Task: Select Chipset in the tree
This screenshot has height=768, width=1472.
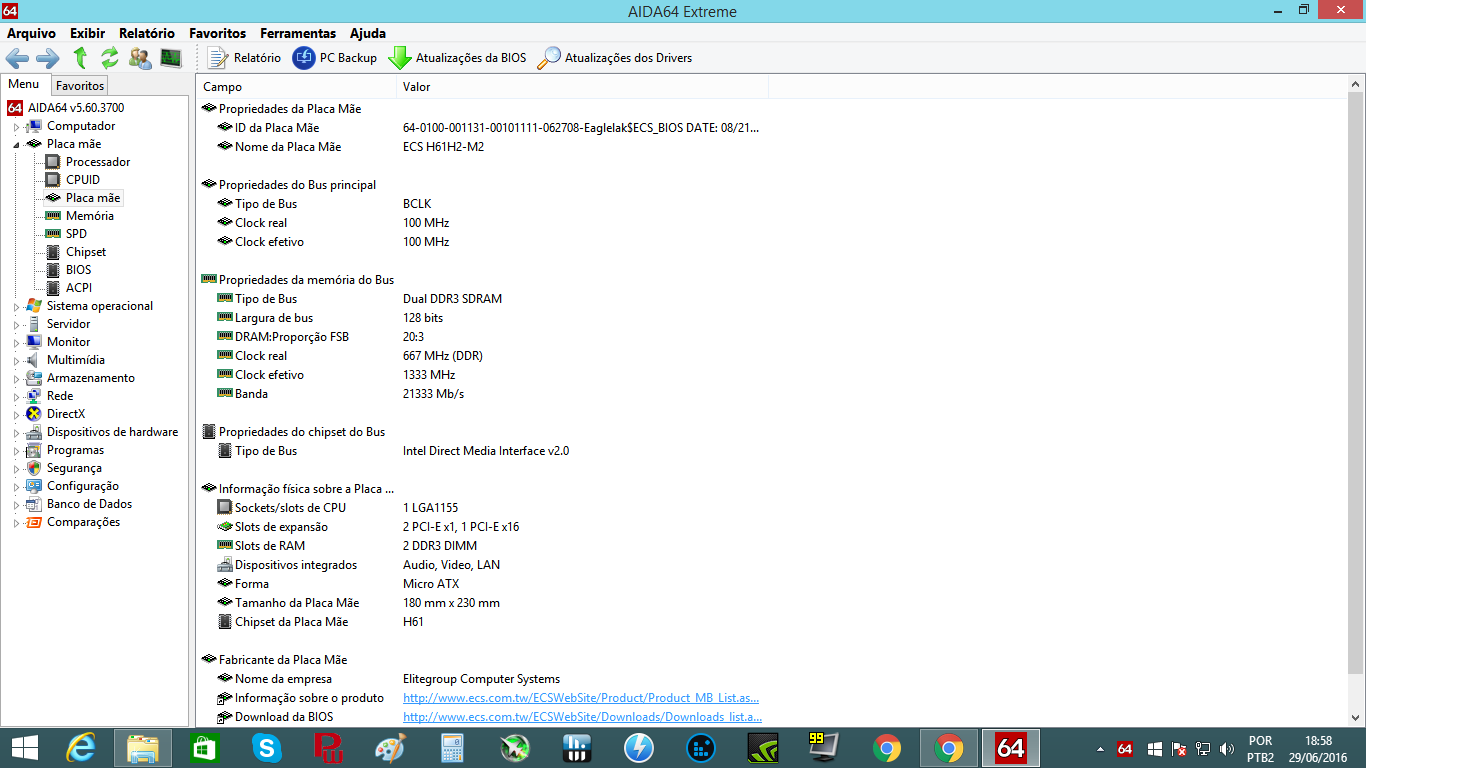Action: 86,252
